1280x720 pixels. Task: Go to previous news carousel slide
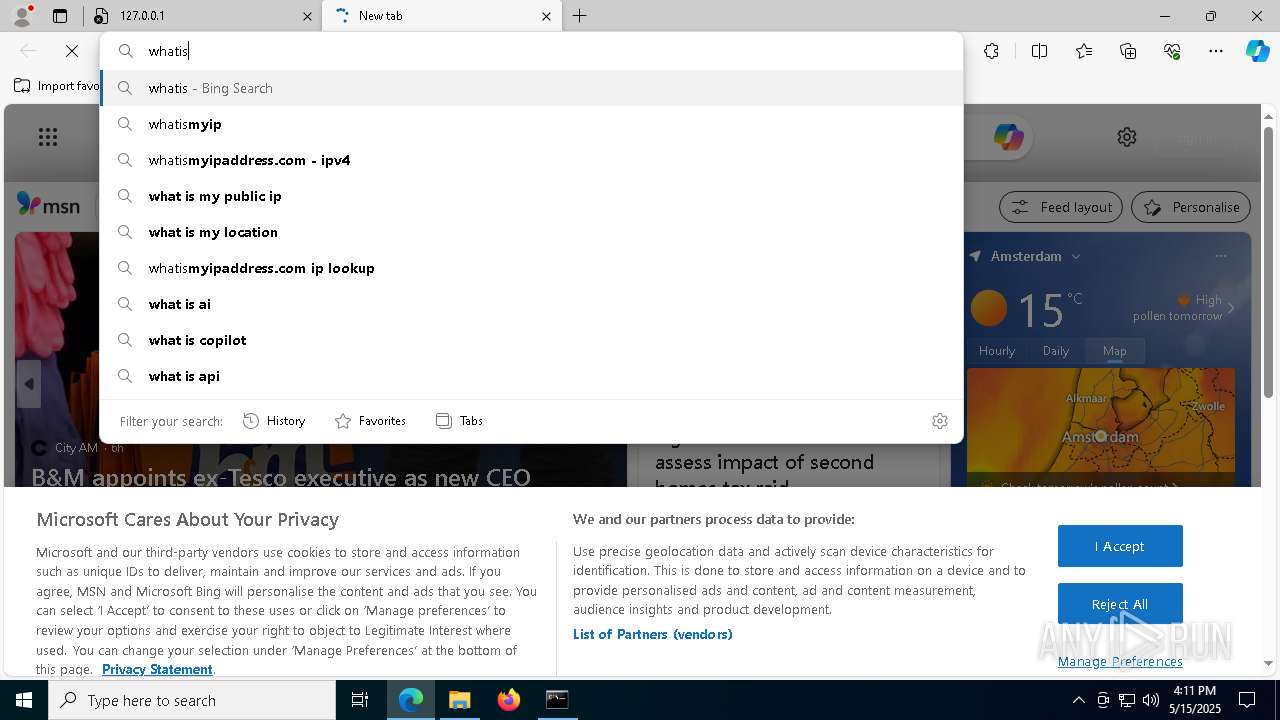tap(28, 384)
